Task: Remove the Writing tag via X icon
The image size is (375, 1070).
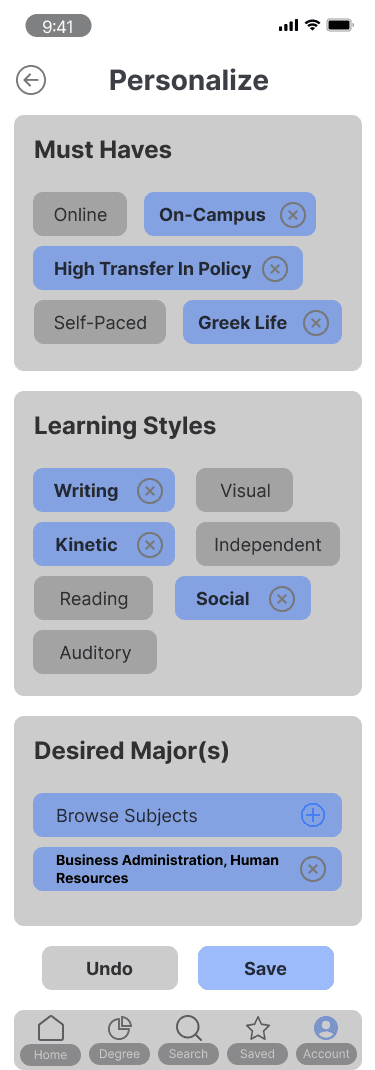Action: pyautogui.click(x=150, y=491)
